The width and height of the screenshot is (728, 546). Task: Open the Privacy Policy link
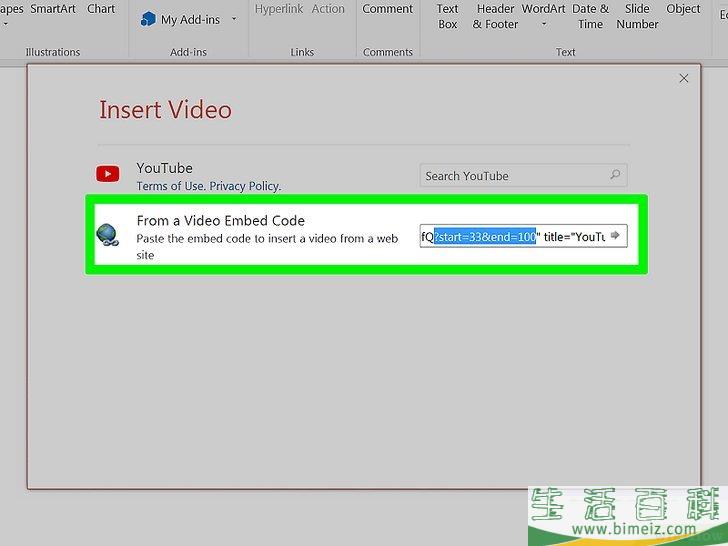(245, 186)
